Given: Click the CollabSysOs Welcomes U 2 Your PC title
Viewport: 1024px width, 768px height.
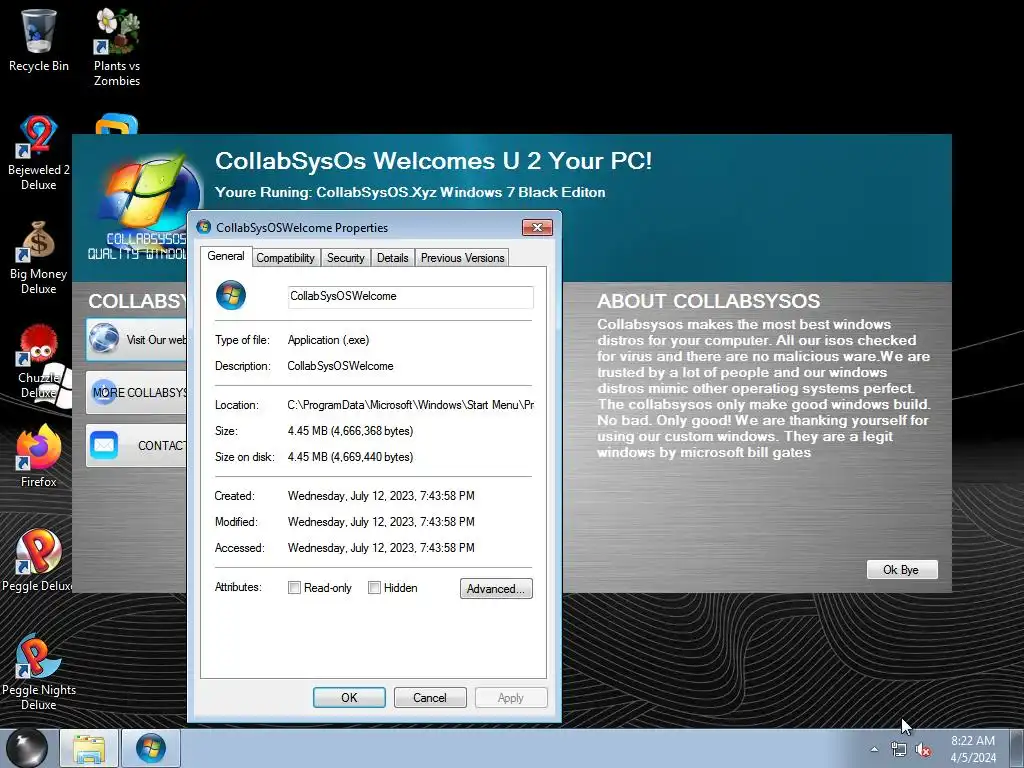Looking at the screenshot, I should pyautogui.click(x=434, y=161).
